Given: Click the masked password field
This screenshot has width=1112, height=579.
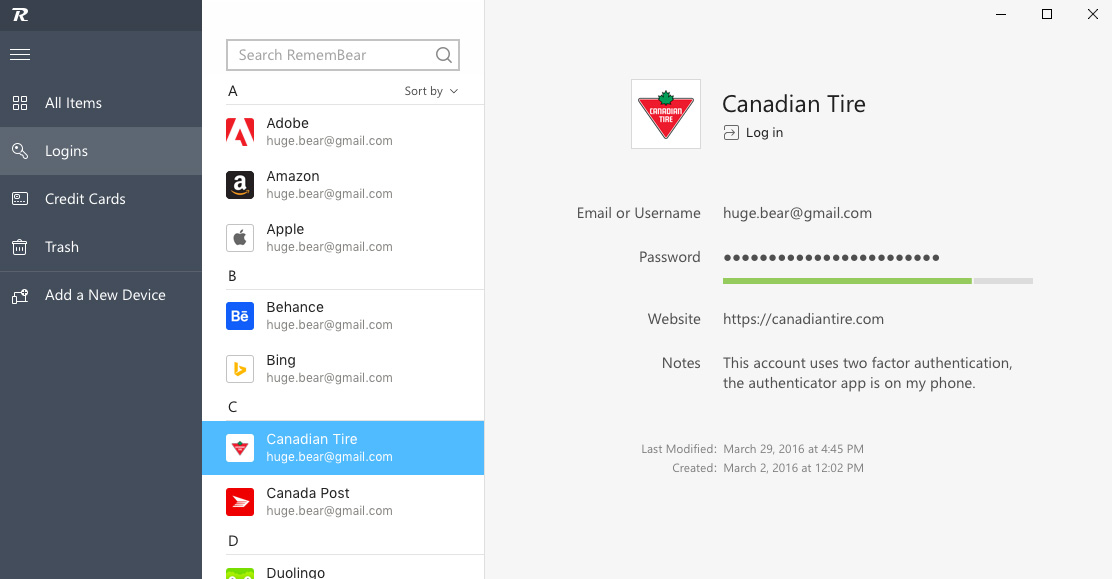Looking at the screenshot, I should (831, 258).
